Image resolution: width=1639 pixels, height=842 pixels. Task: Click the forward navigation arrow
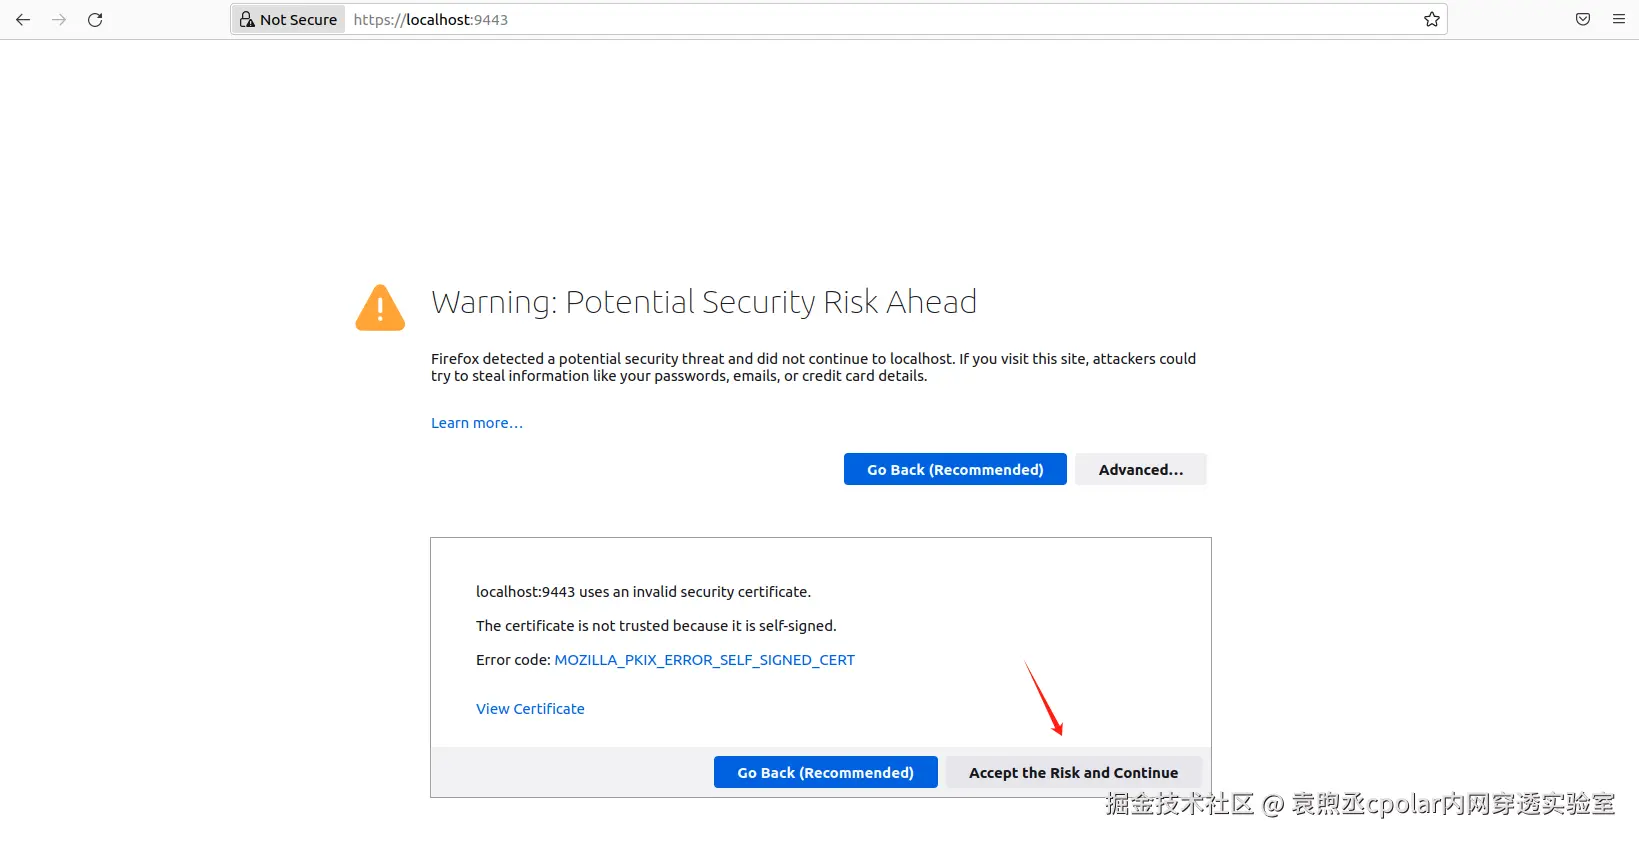(59, 19)
